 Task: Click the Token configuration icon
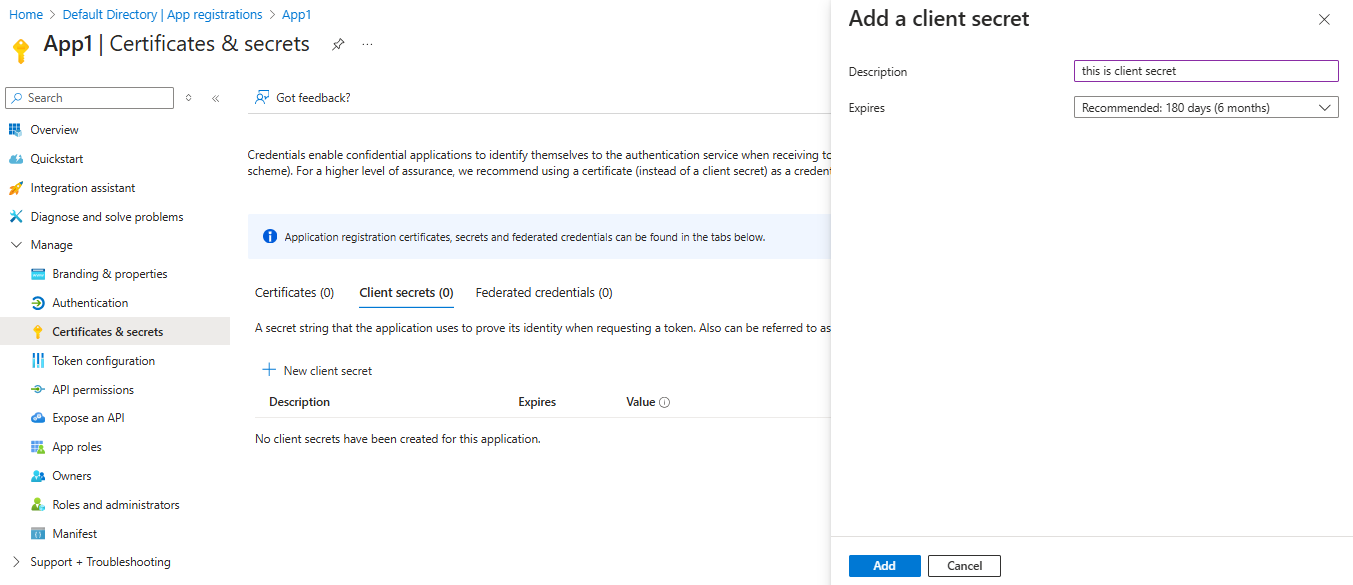click(38, 361)
